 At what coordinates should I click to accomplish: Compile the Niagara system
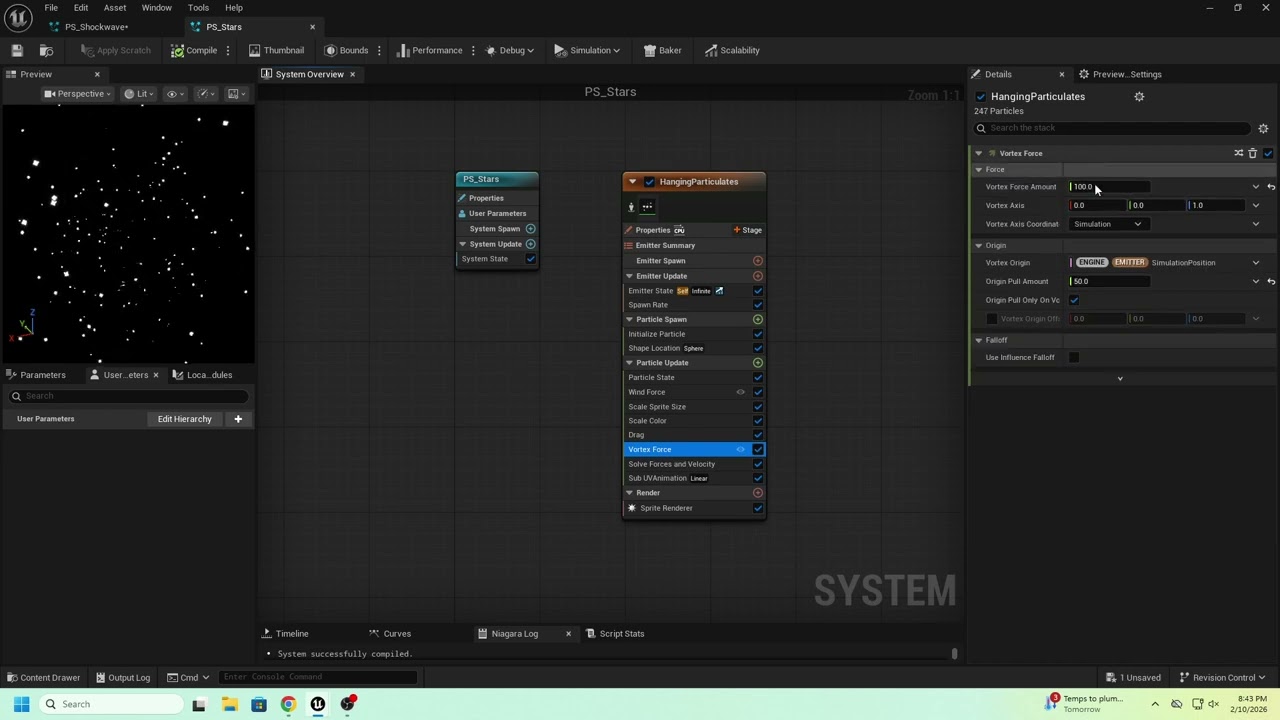click(x=194, y=50)
